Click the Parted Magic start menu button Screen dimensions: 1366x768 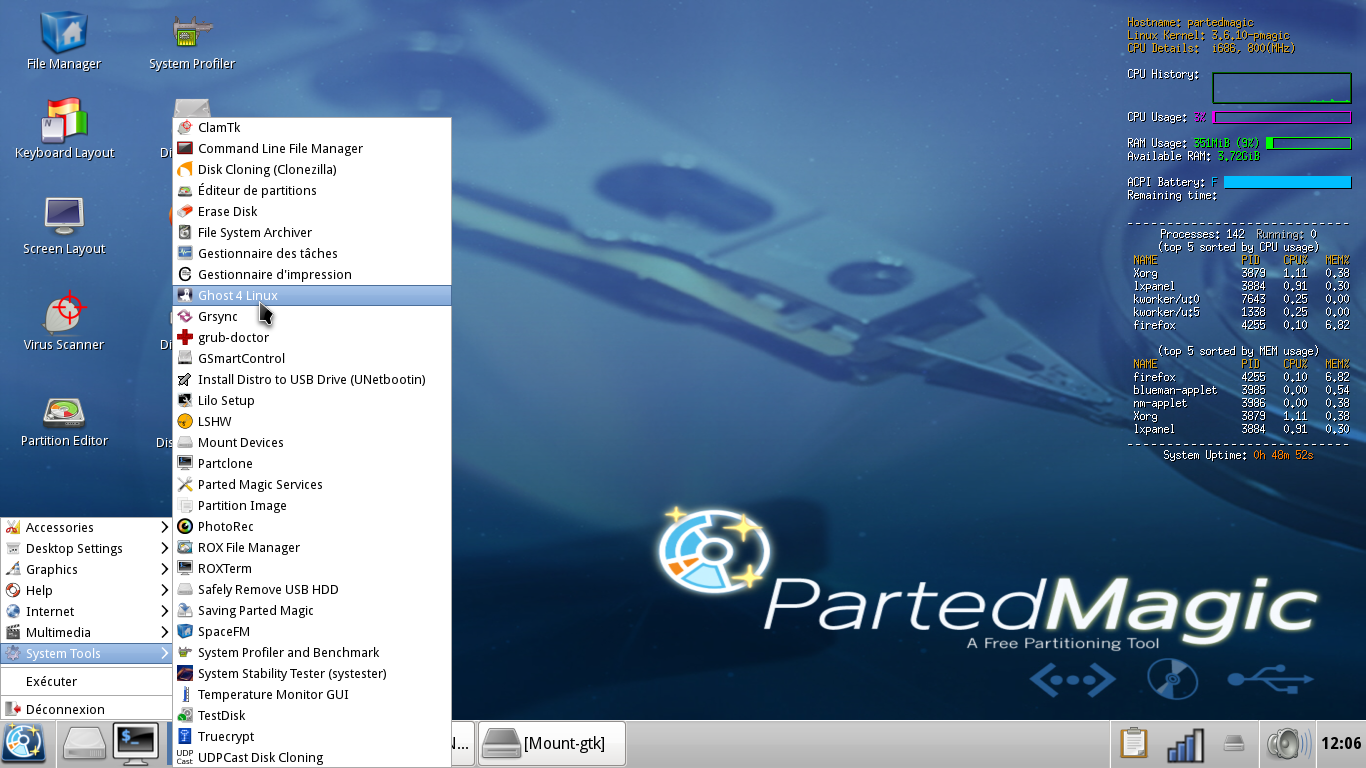[23, 743]
